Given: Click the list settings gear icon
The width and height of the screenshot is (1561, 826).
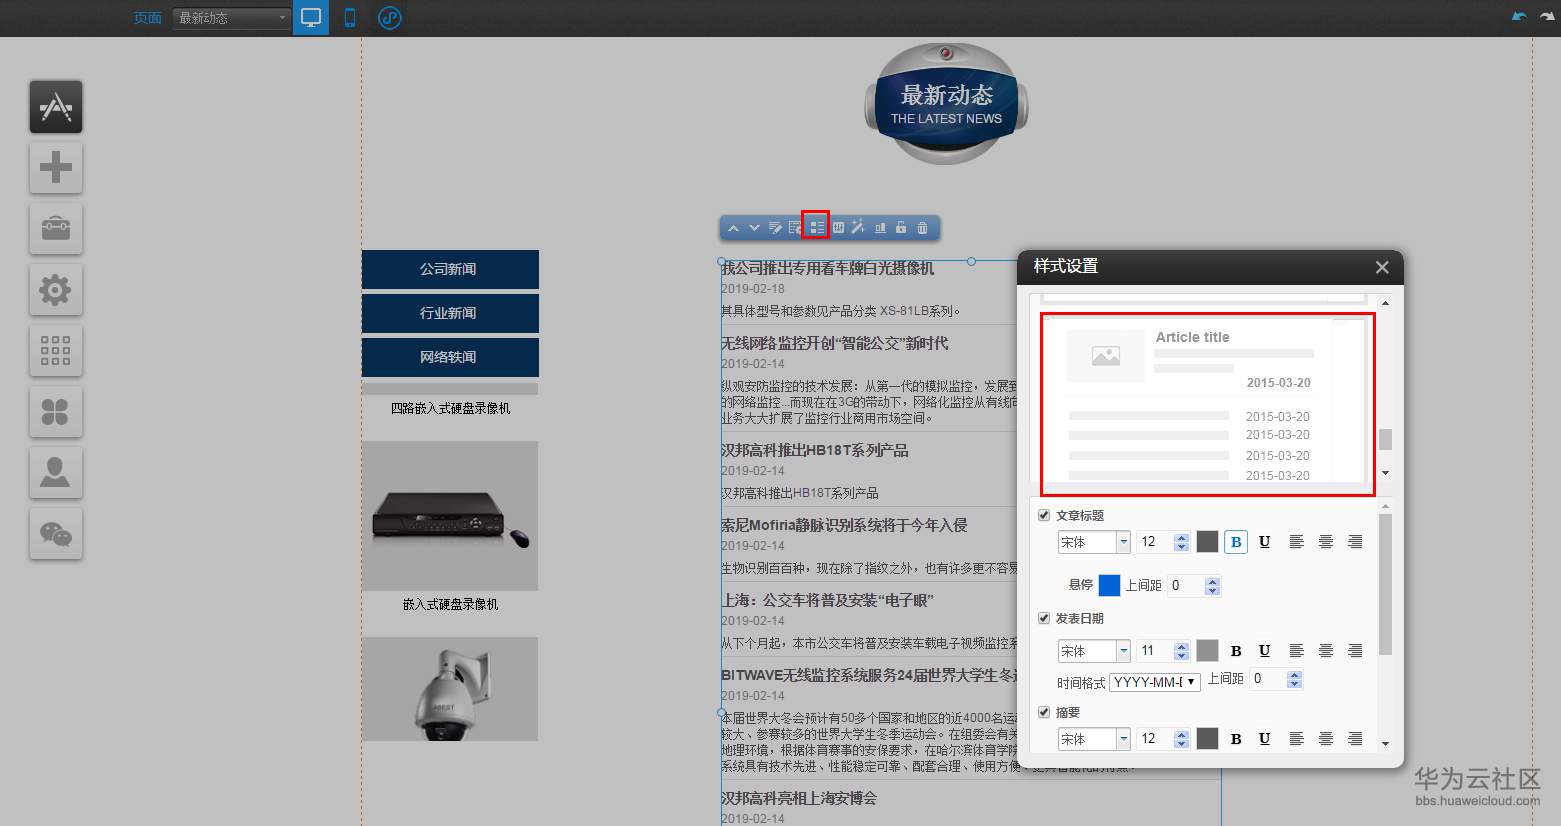Looking at the screenshot, I should tap(795, 228).
